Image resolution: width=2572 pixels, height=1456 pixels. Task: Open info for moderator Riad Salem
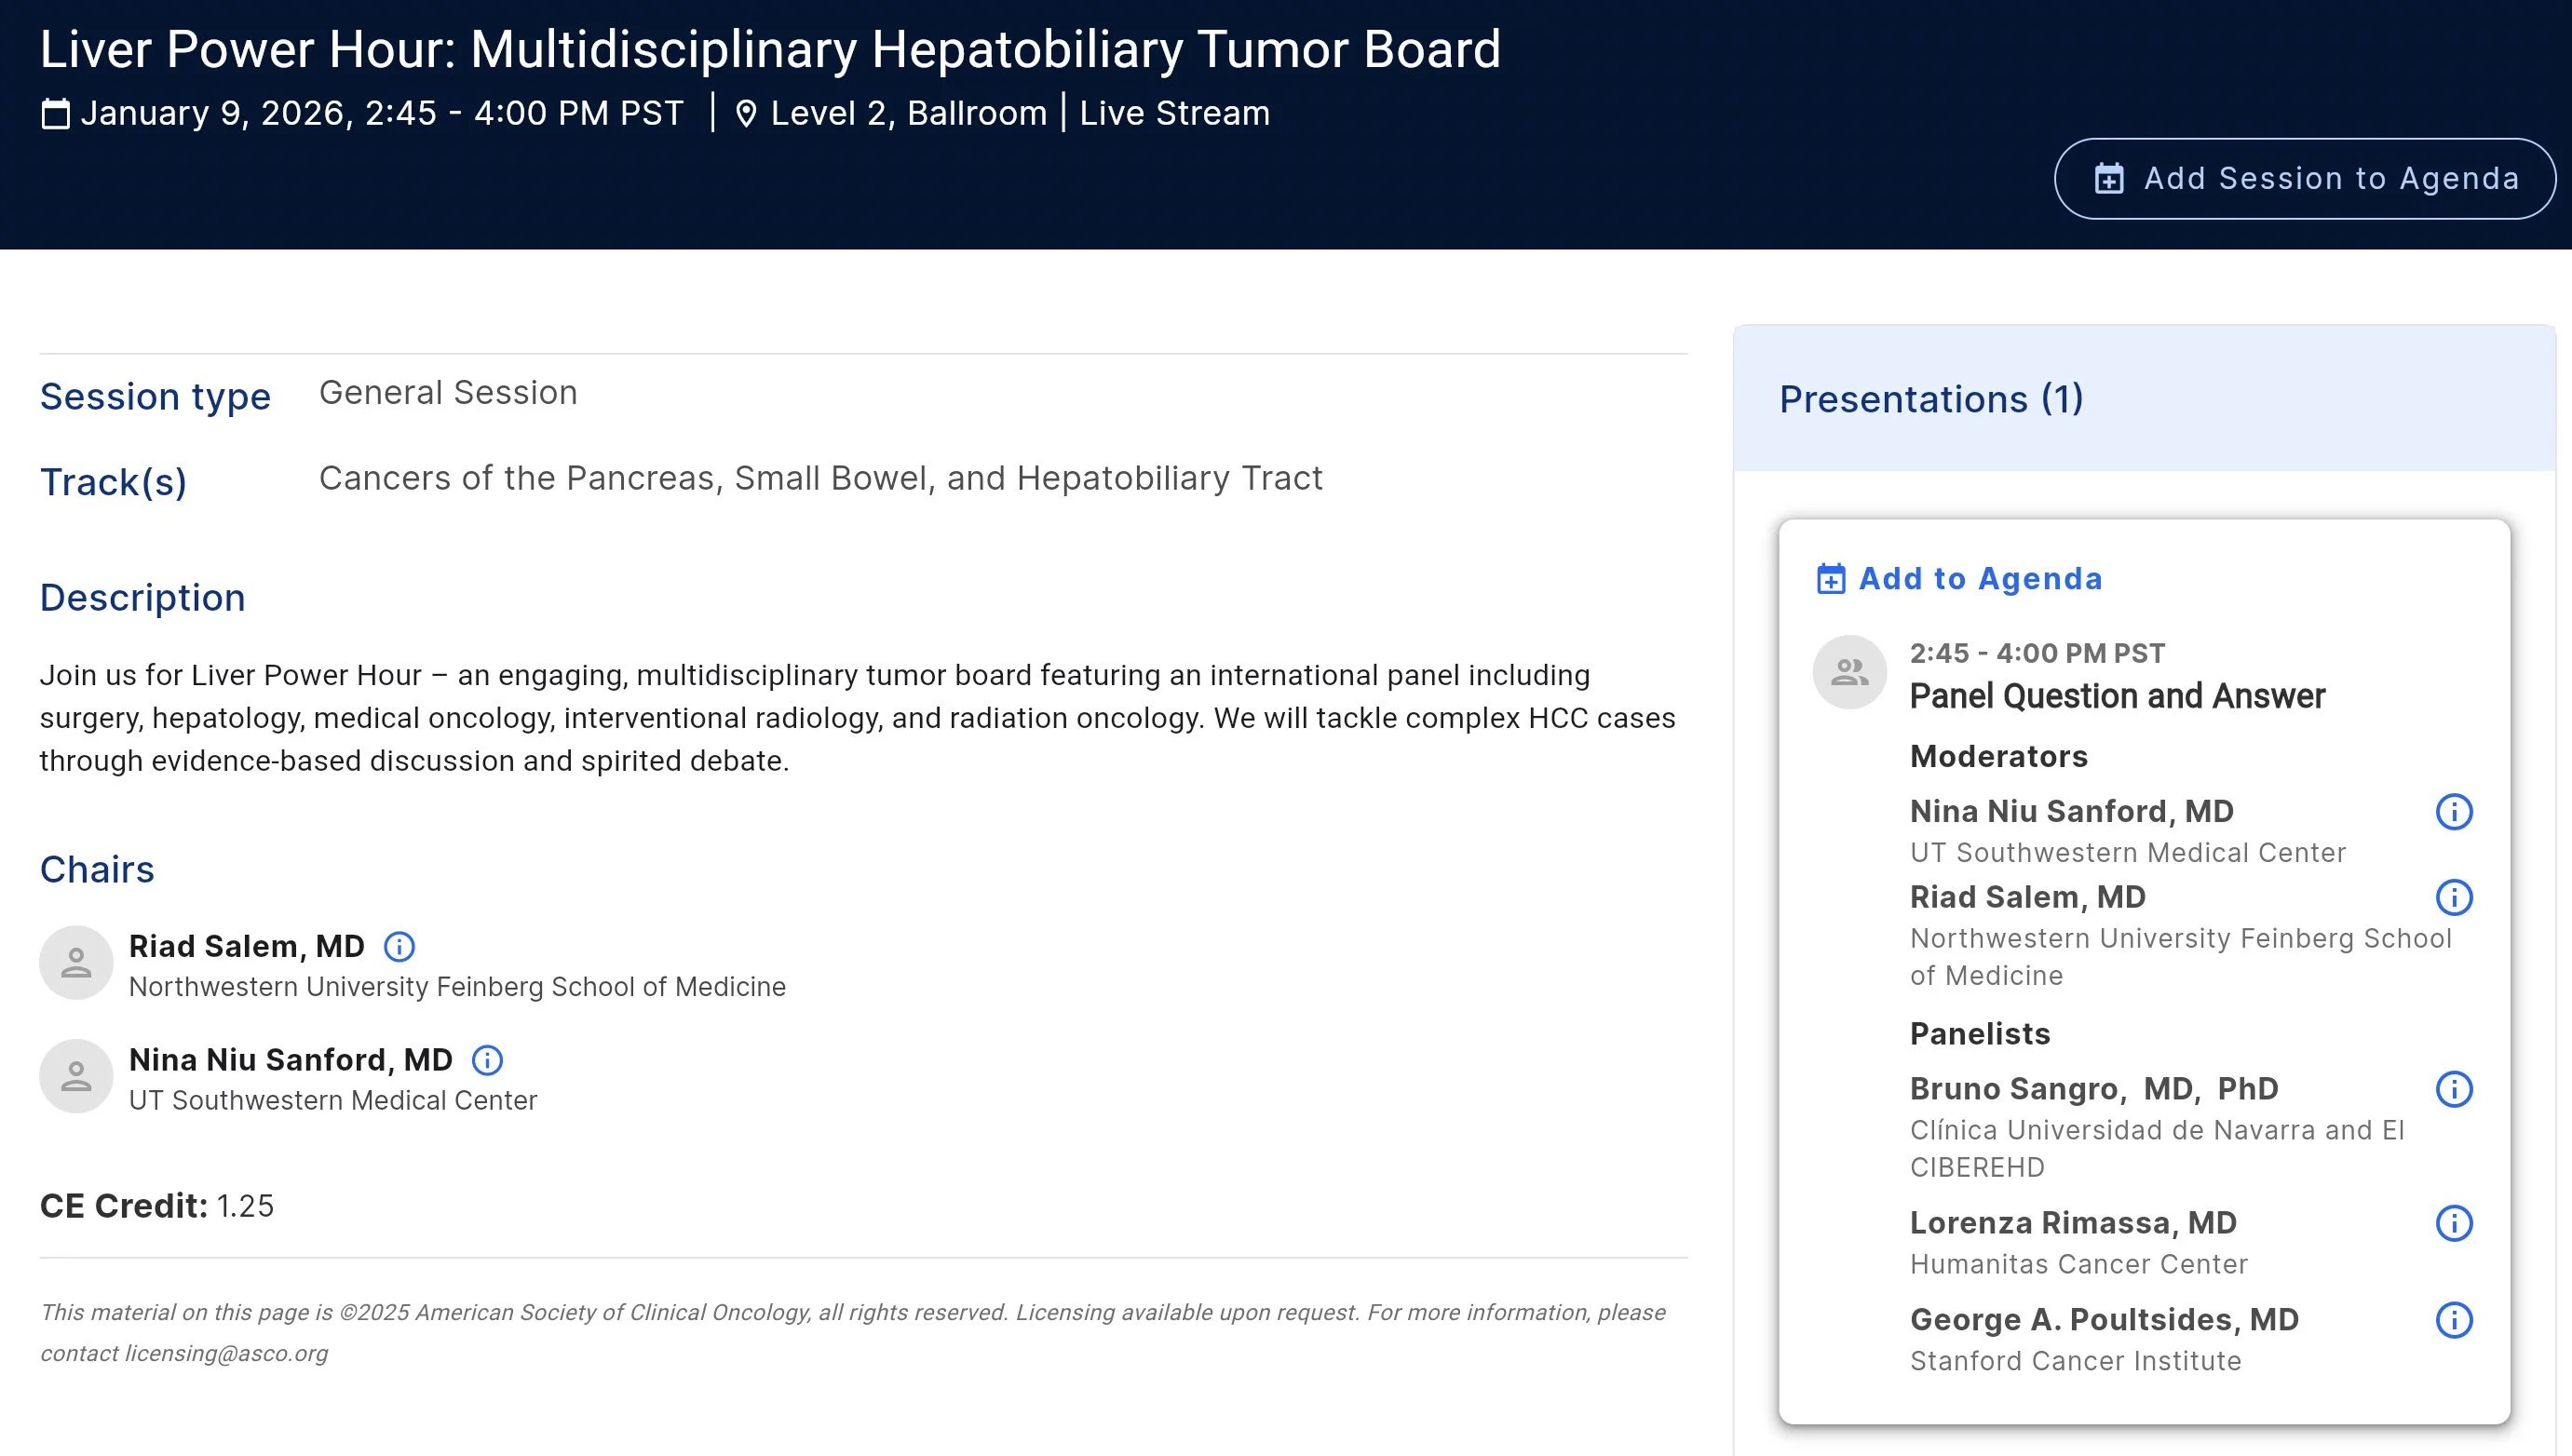pyautogui.click(x=2454, y=897)
